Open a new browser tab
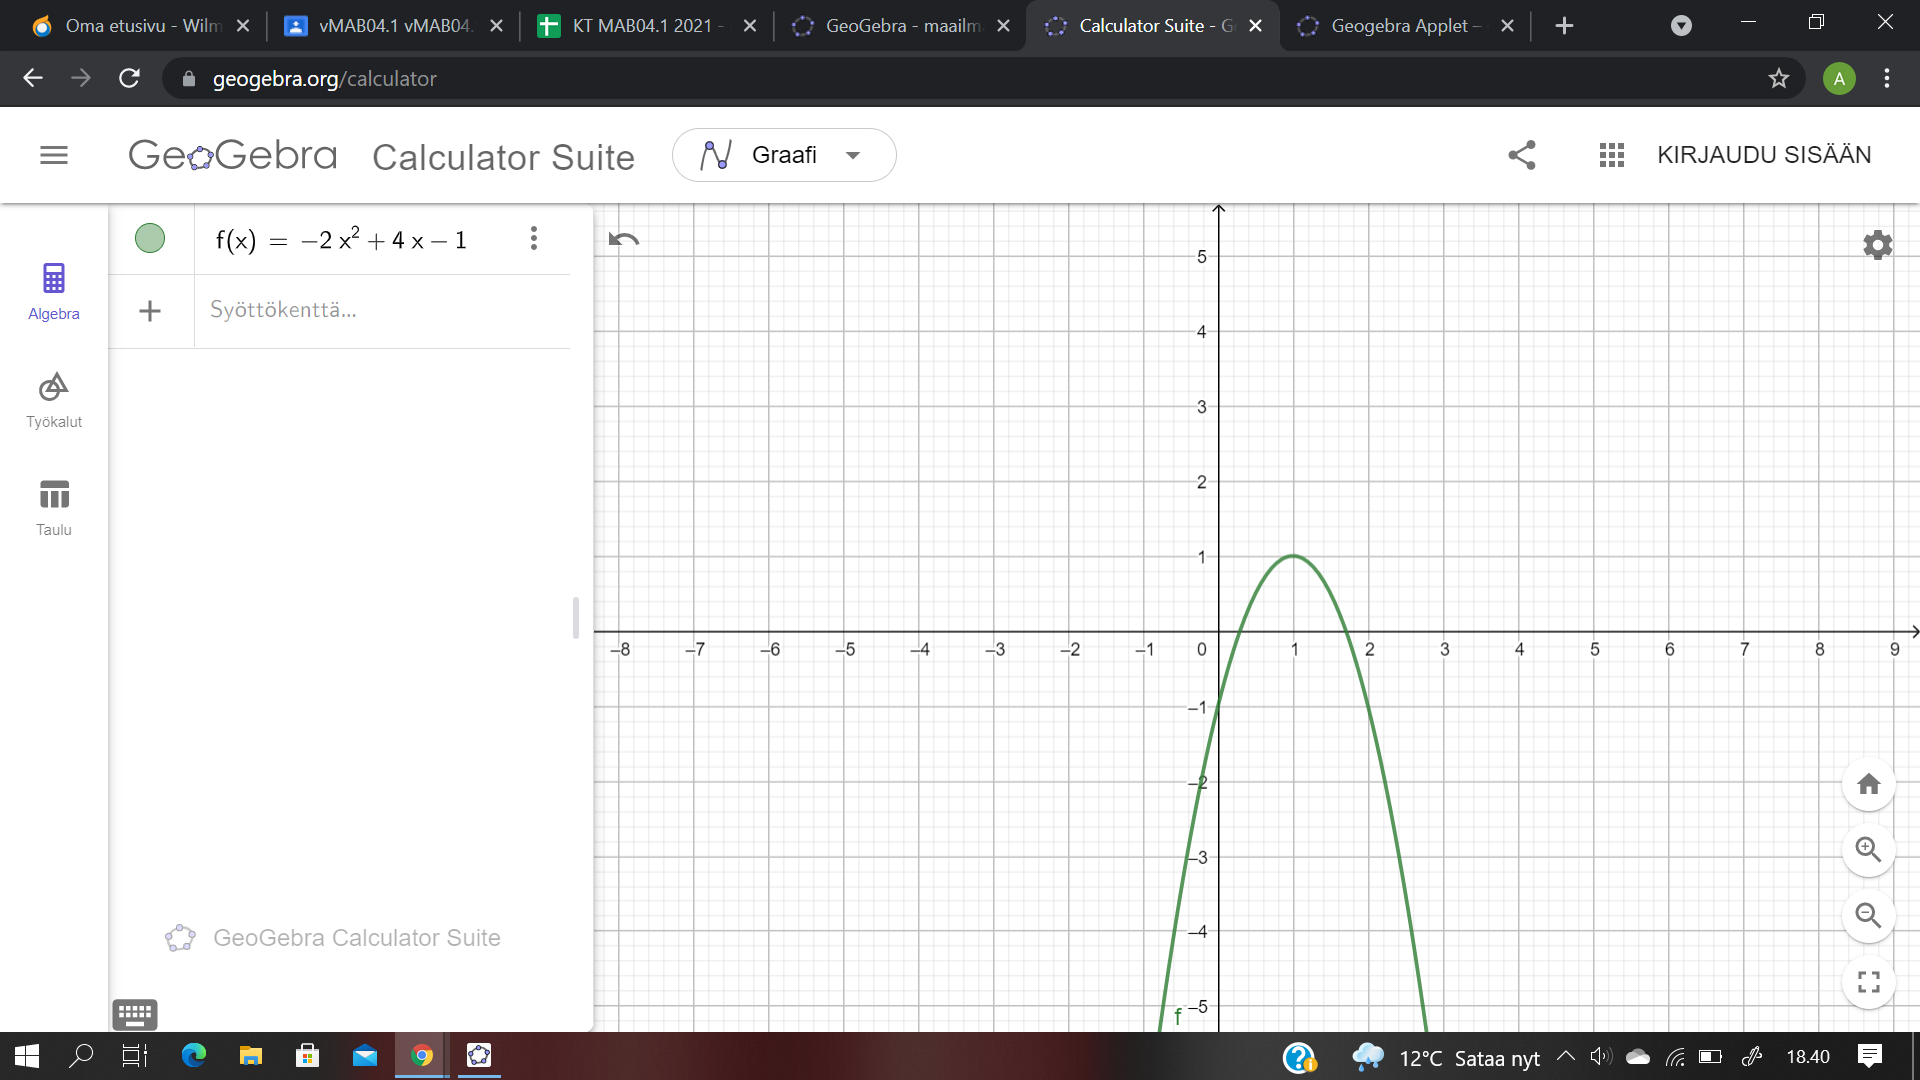This screenshot has width=1920, height=1080. click(1565, 26)
